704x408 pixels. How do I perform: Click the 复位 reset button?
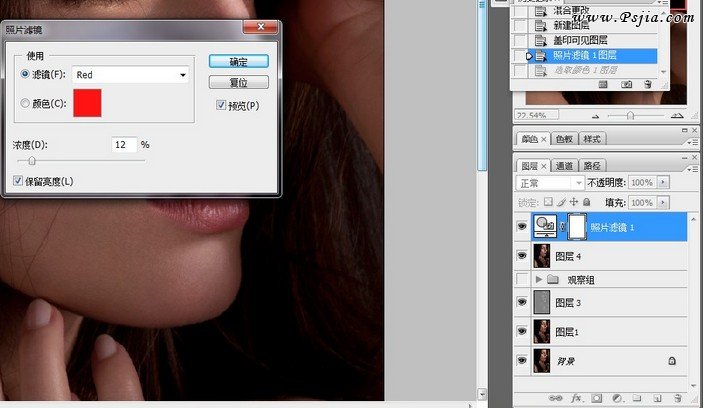point(238,82)
